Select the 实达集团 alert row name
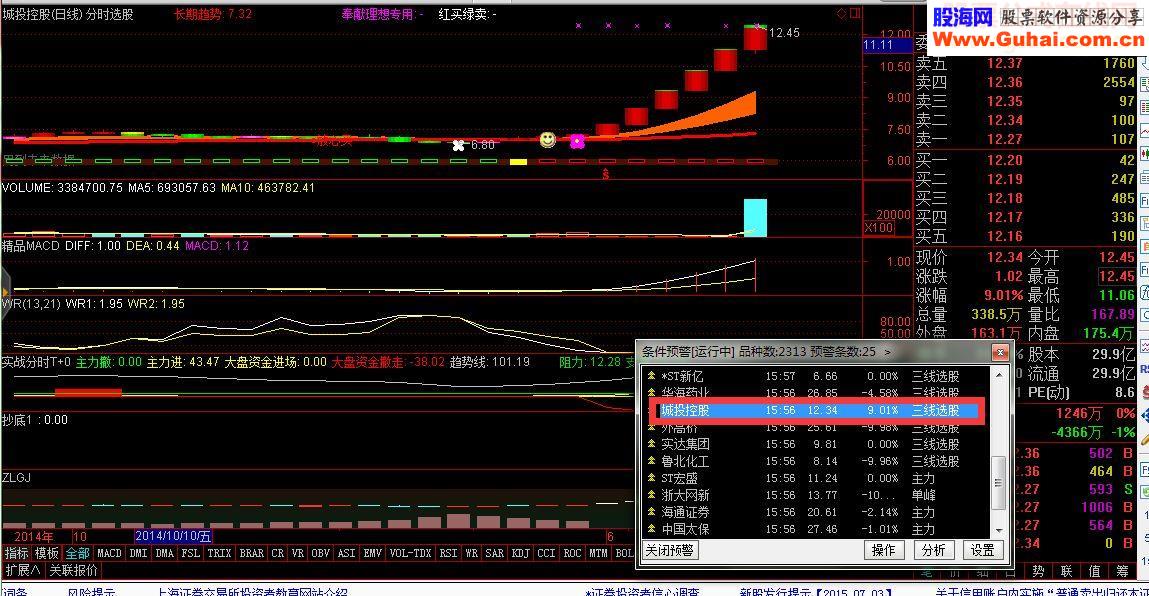The width and height of the screenshot is (1149, 596). (x=685, y=444)
